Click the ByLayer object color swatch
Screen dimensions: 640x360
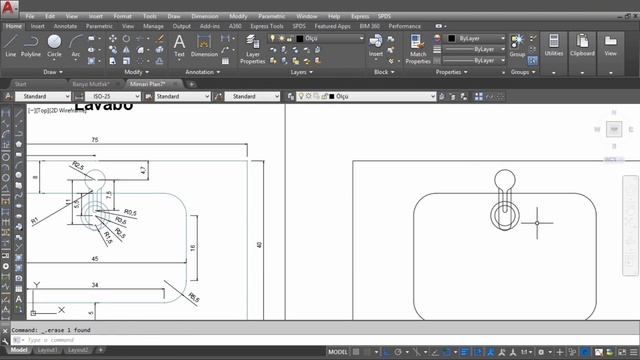click(x=451, y=38)
